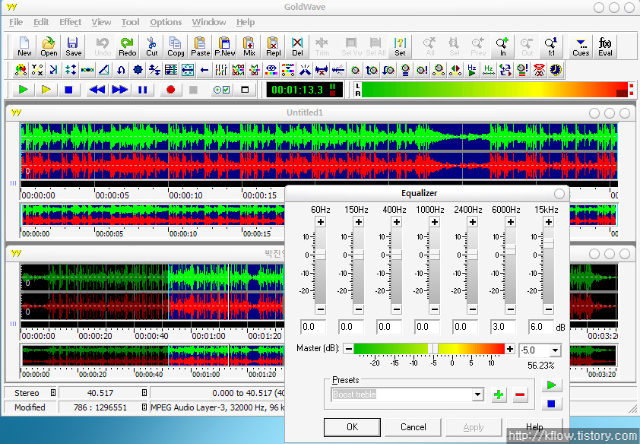Screen dimensions: 640x444
Task: Remove preset with red minus button
Action: point(520,395)
